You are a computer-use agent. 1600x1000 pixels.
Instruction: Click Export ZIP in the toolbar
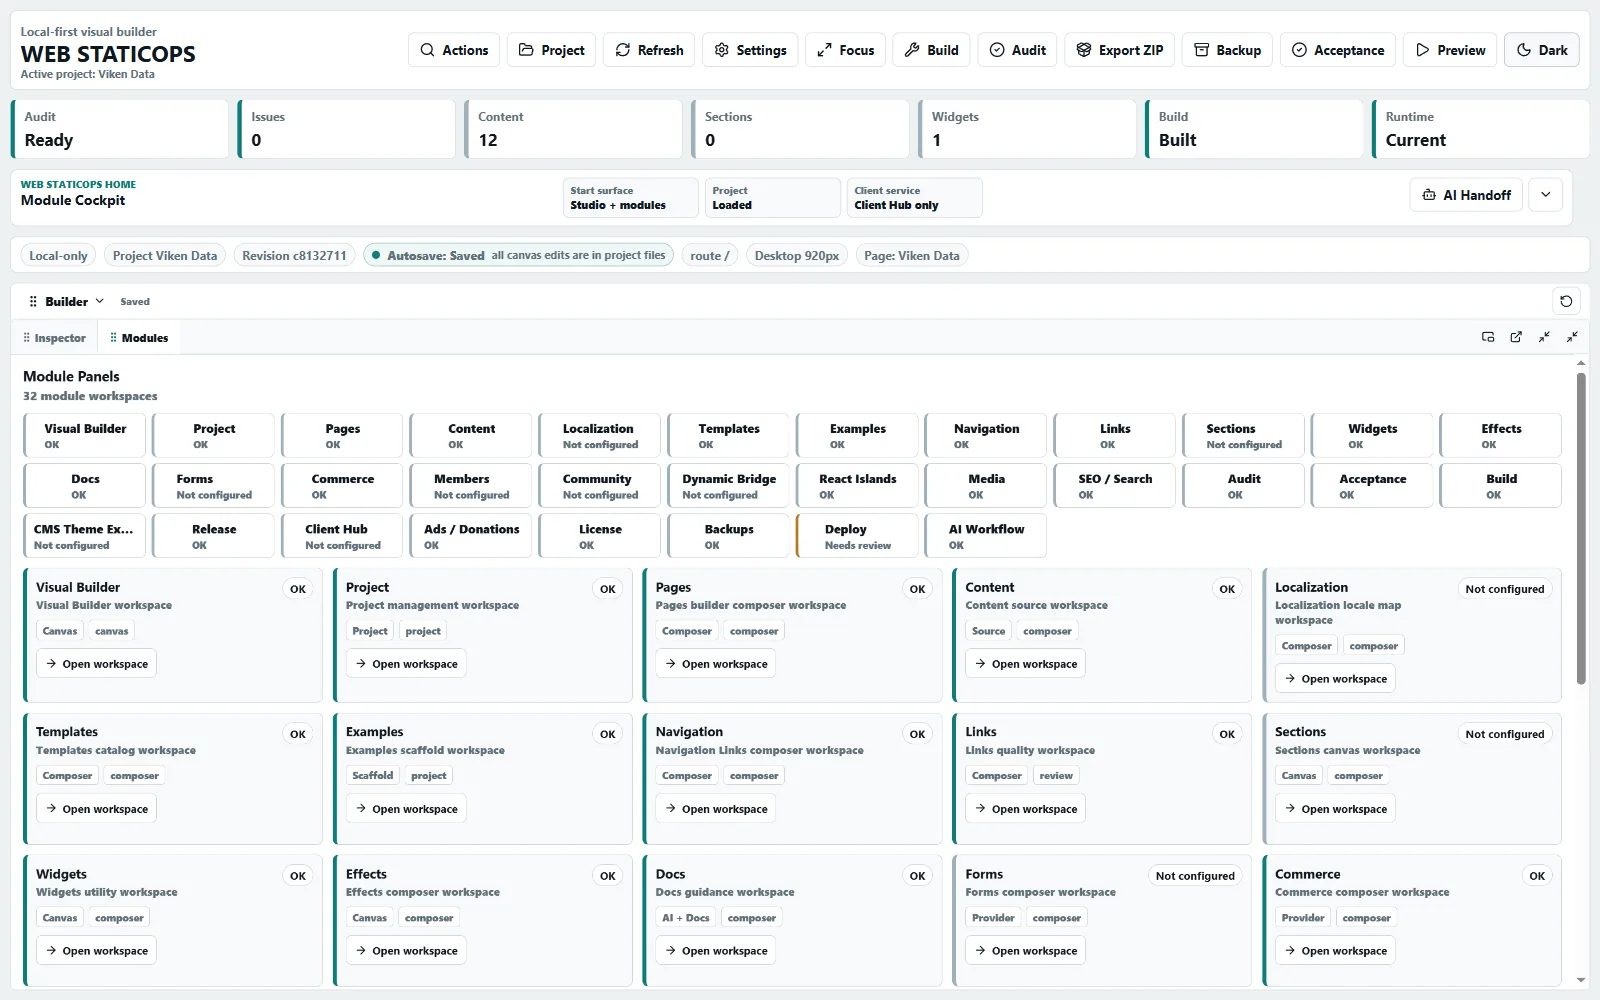coord(1119,50)
